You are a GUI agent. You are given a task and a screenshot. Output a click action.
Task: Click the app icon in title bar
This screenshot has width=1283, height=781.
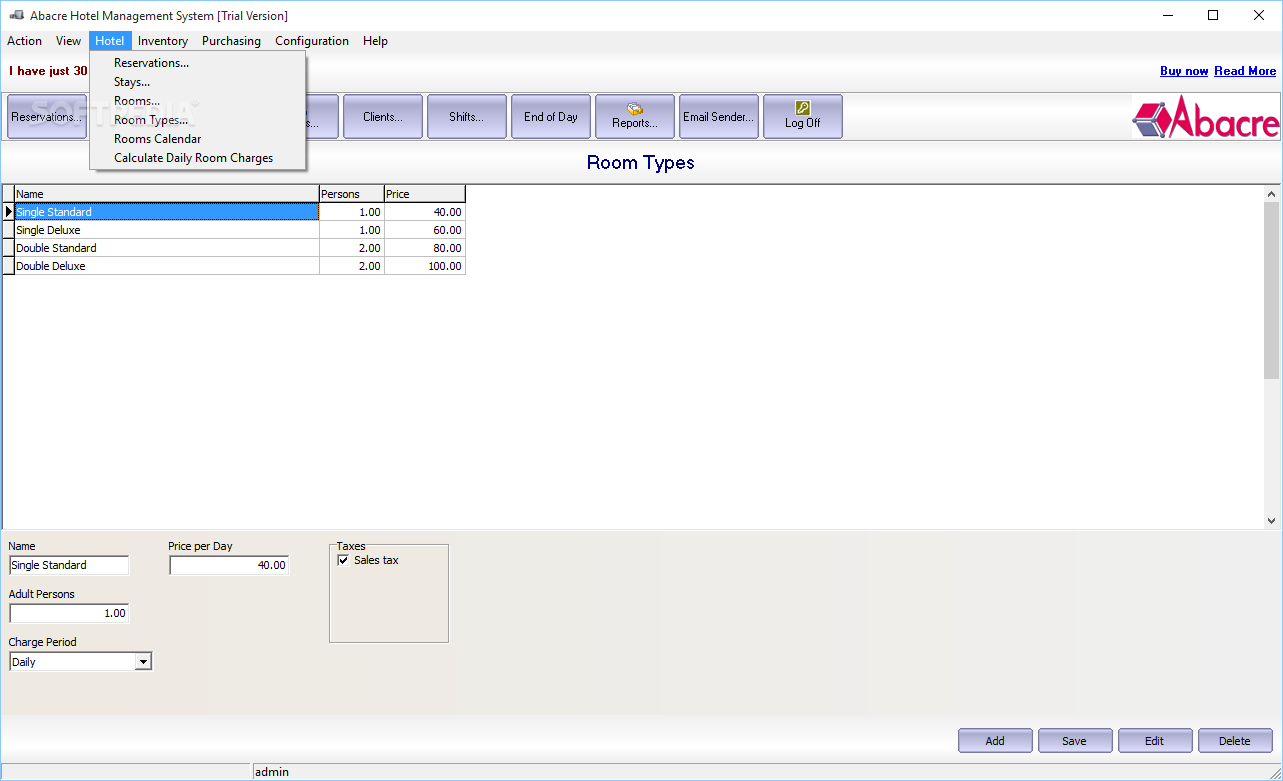(17, 15)
